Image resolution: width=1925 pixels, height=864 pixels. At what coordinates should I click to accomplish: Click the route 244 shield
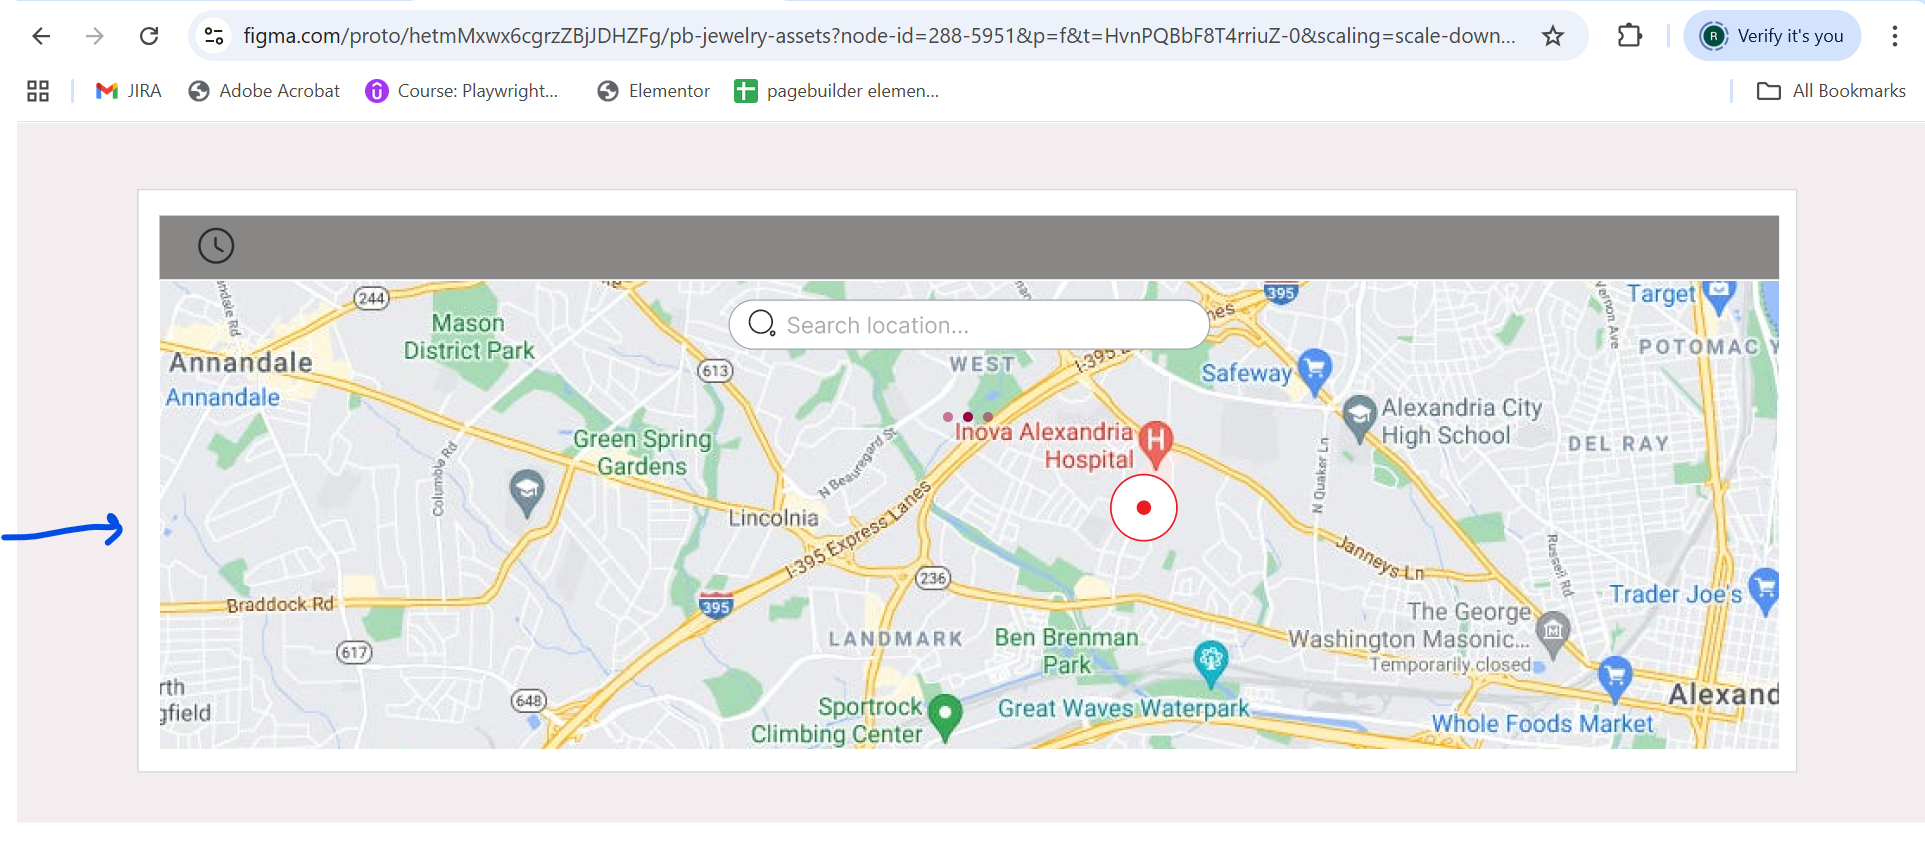(x=371, y=298)
